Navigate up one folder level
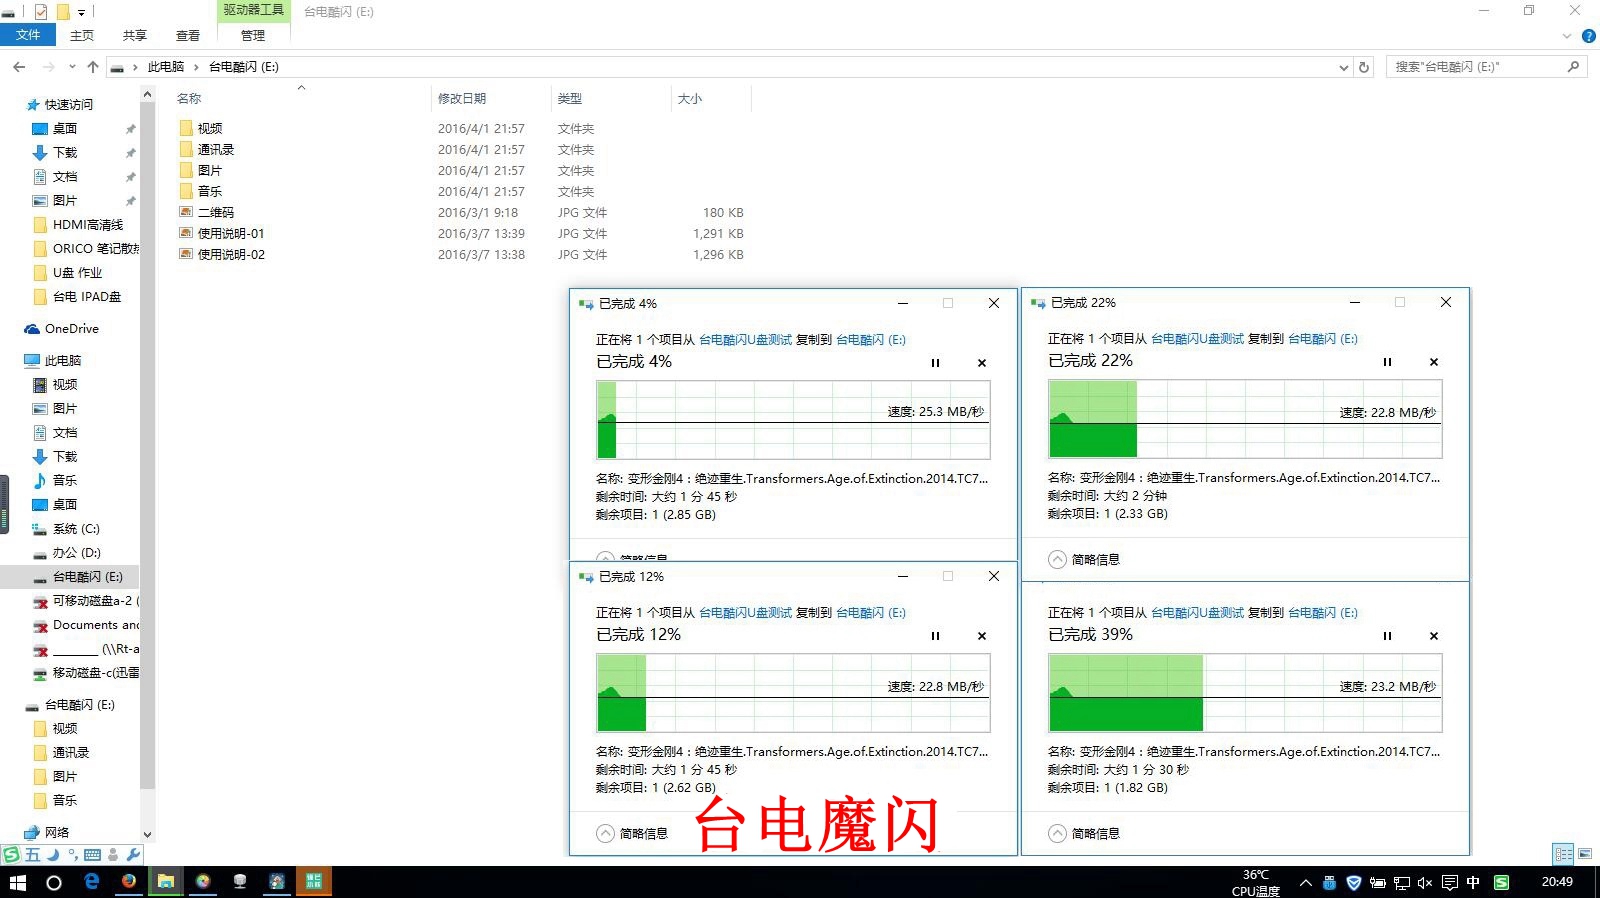The image size is (1600, 898). tap(93, 67)
